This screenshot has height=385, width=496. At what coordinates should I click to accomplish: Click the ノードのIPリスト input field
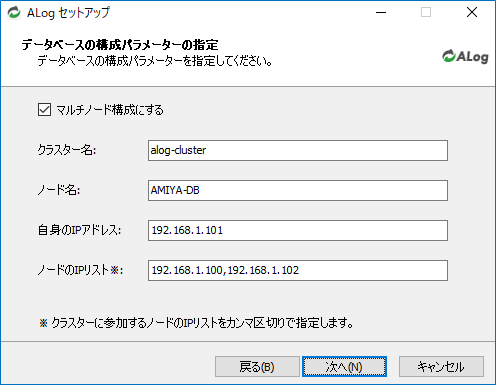pos(298,270)
